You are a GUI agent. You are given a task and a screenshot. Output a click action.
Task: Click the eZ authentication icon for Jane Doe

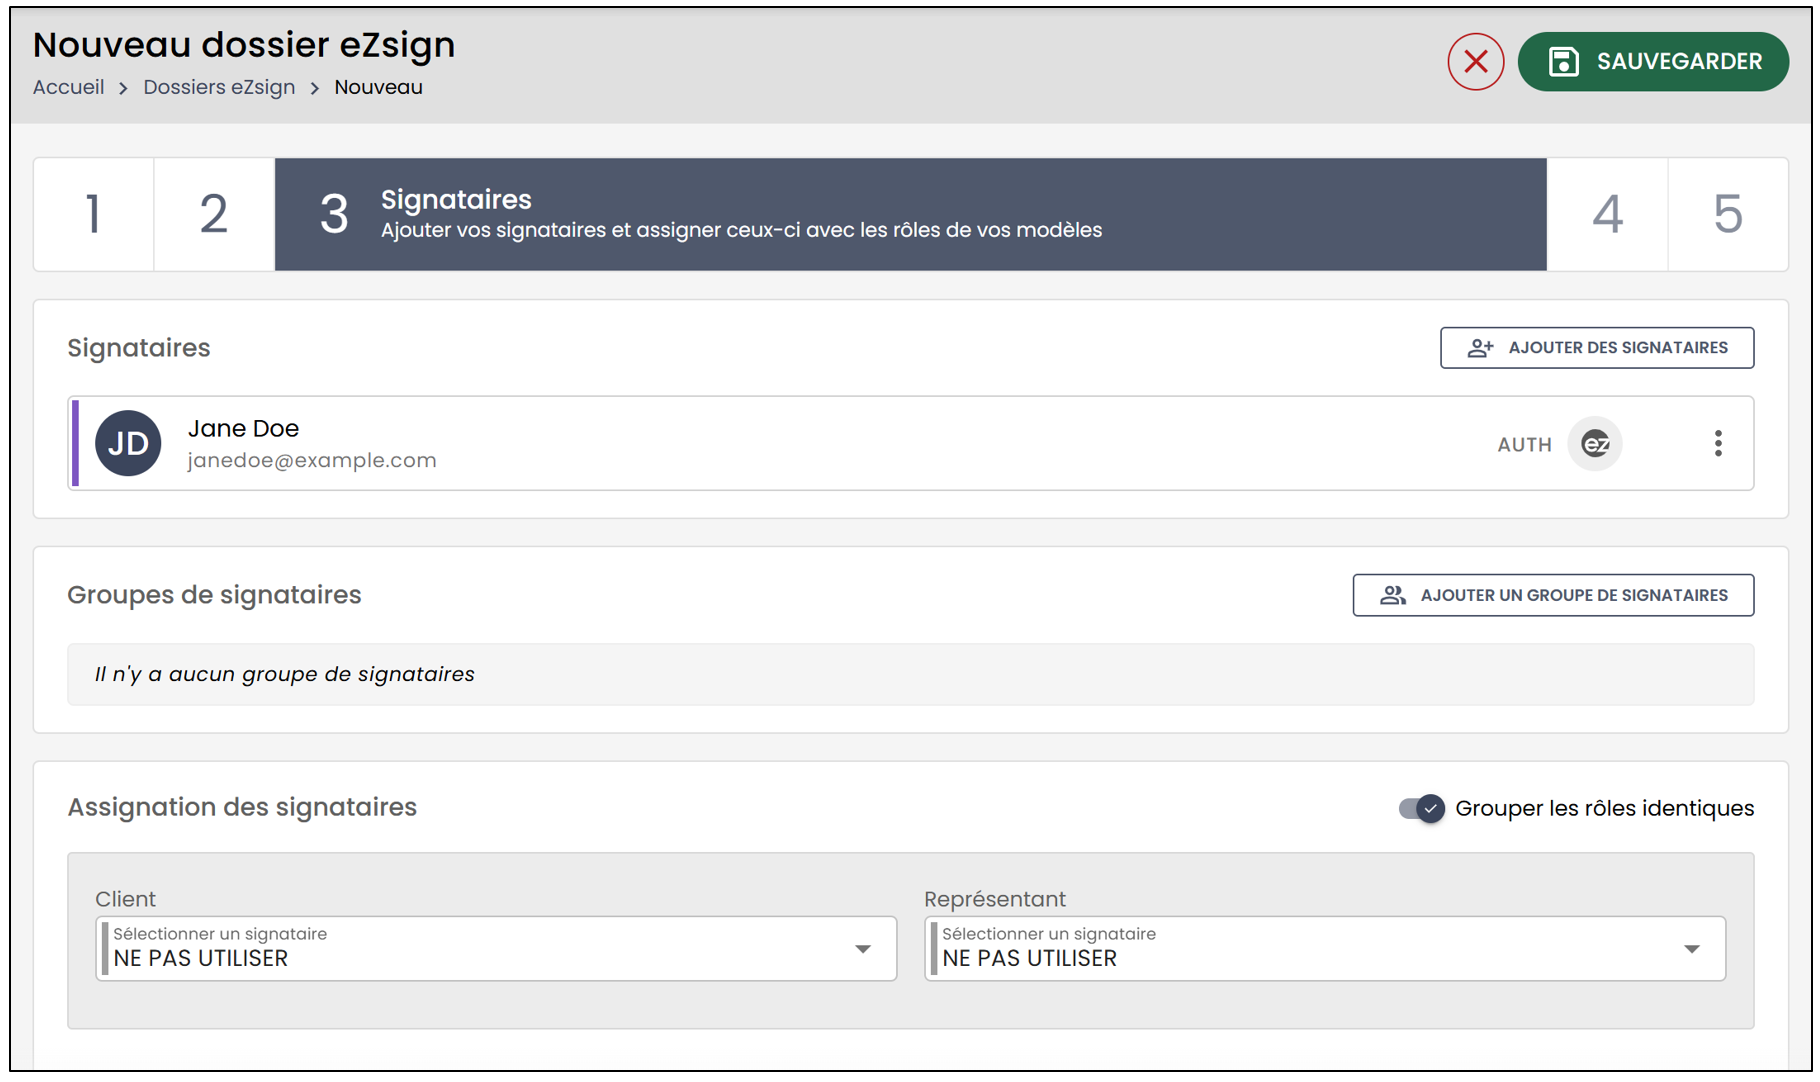(1595, 444)
